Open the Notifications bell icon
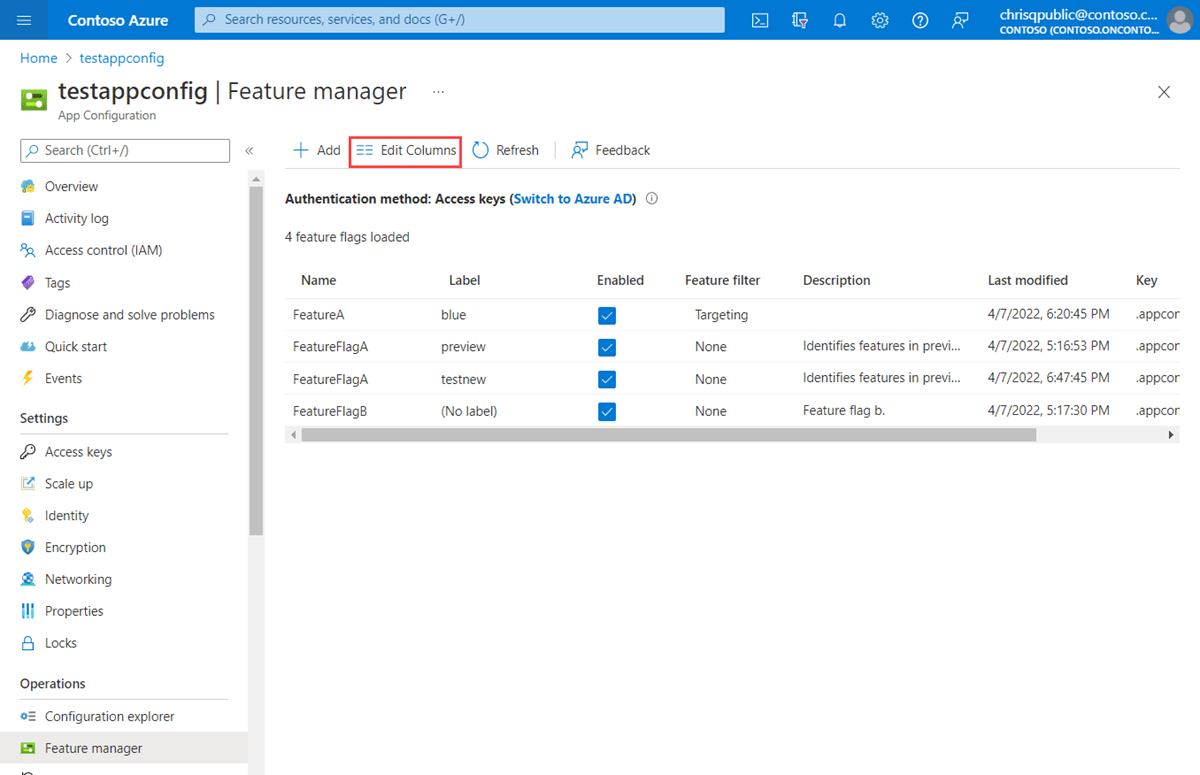1200x775 pixels. (840, 20)
